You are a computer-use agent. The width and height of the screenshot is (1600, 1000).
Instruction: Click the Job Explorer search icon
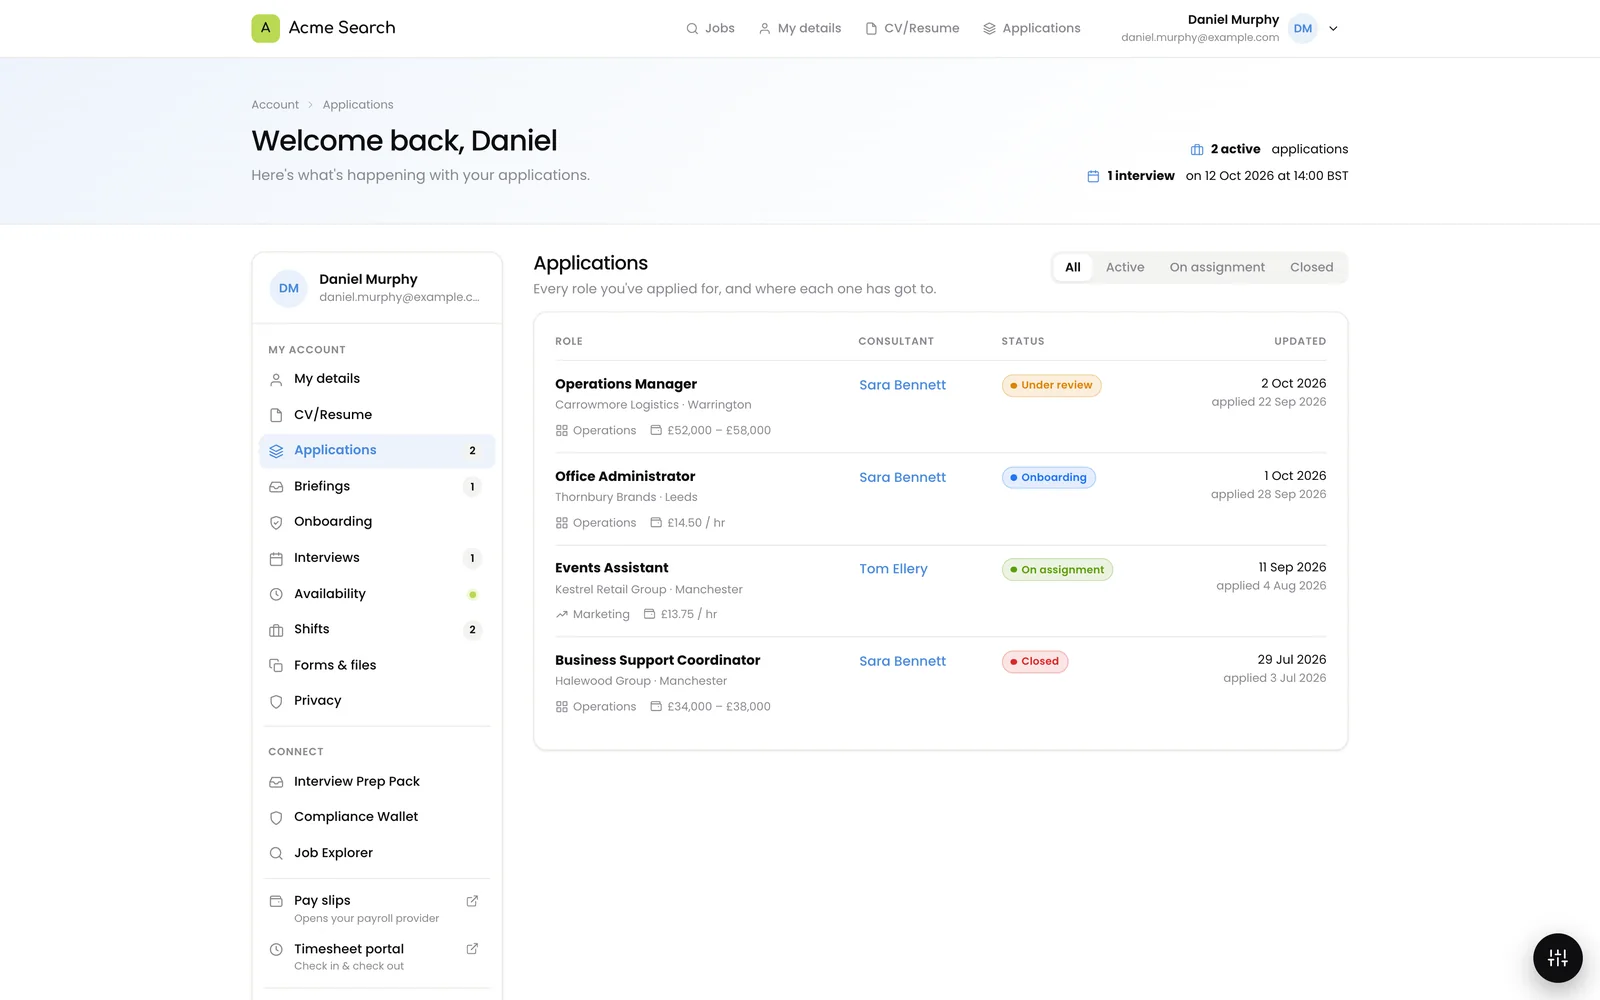point(276,853)
